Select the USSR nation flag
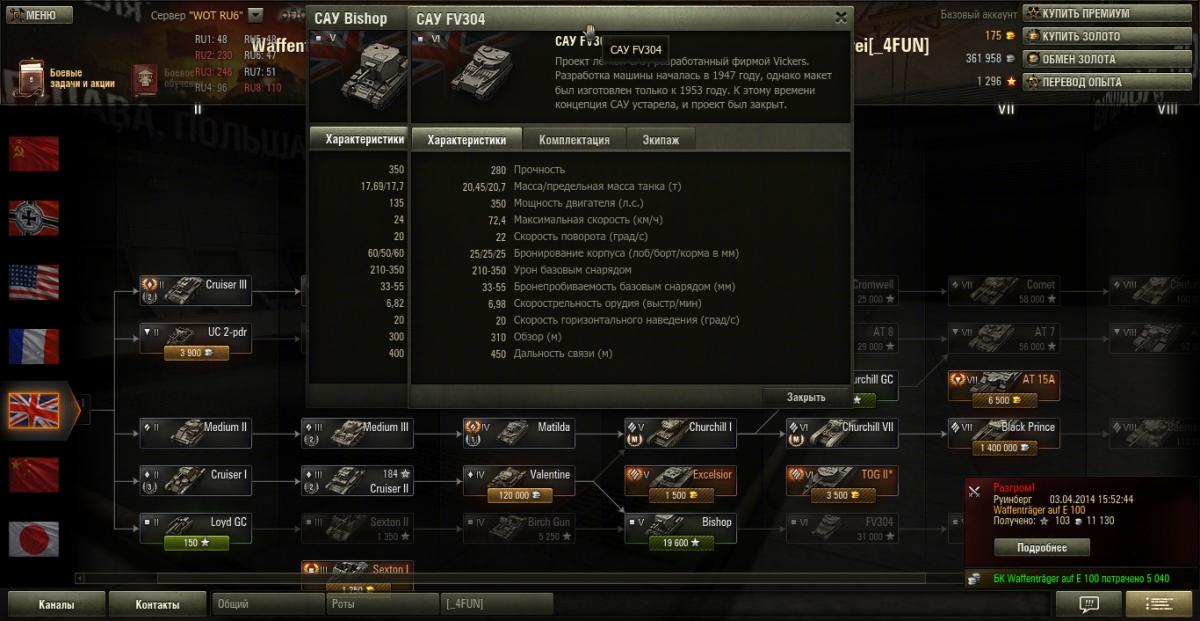1200x621 pixels. pyautogui.click(x=34, y=154)
